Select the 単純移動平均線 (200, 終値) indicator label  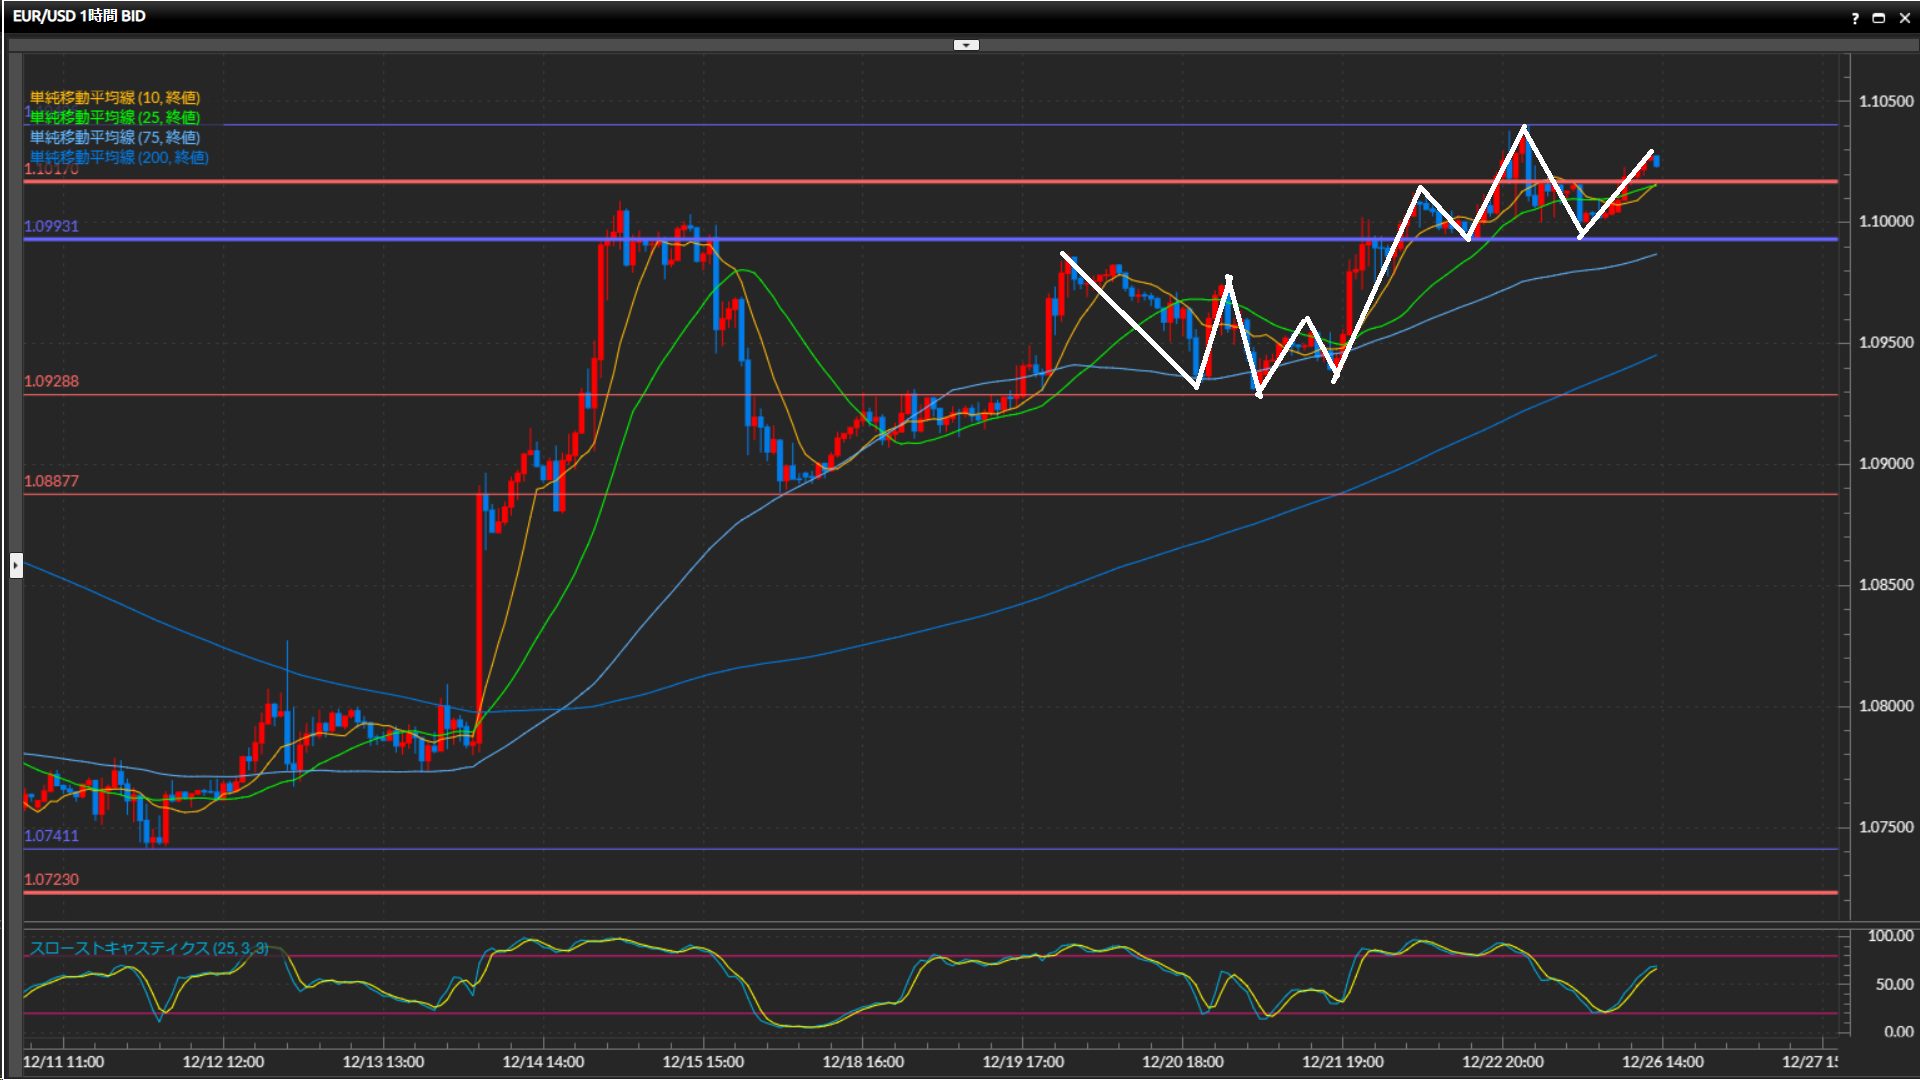tap(119, 157)
